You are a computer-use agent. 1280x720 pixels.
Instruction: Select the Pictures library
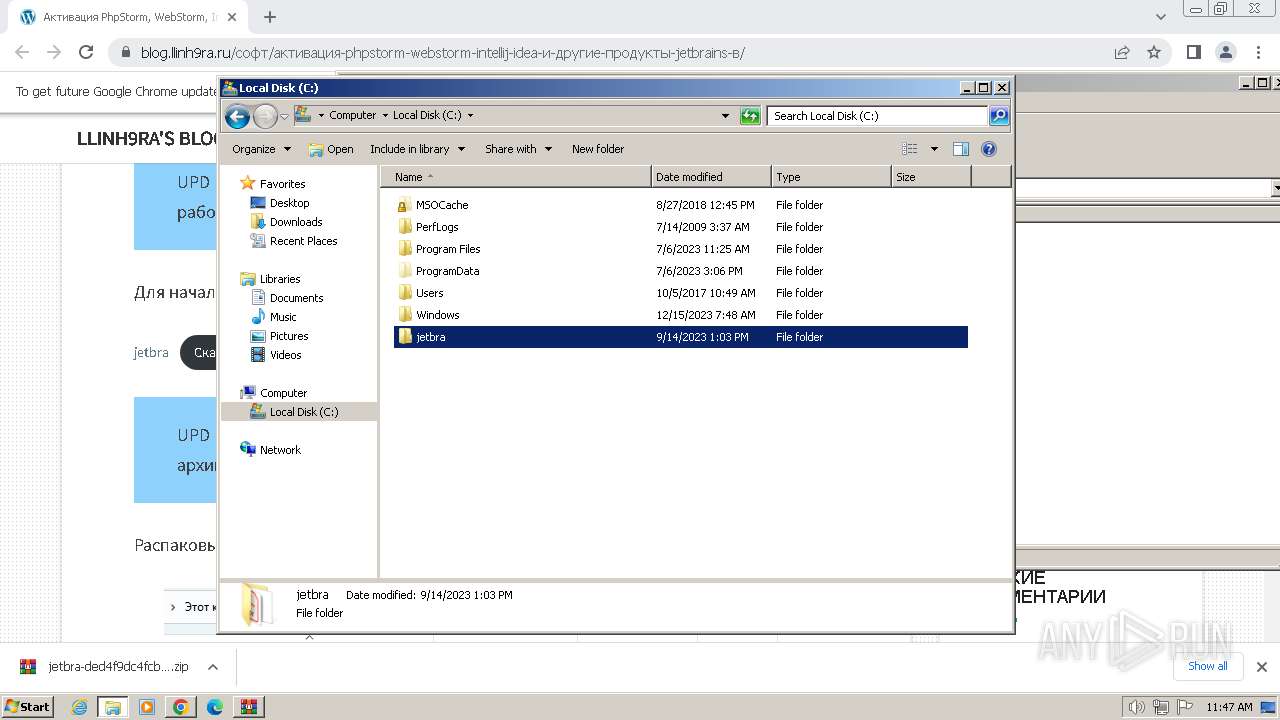(x=289, y=336)
